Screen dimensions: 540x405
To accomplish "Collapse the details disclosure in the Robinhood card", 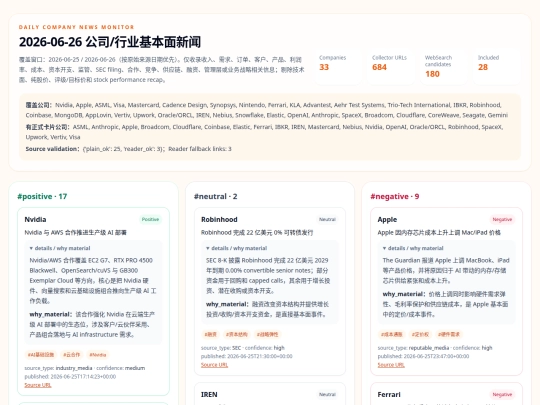I will point(237,248).
